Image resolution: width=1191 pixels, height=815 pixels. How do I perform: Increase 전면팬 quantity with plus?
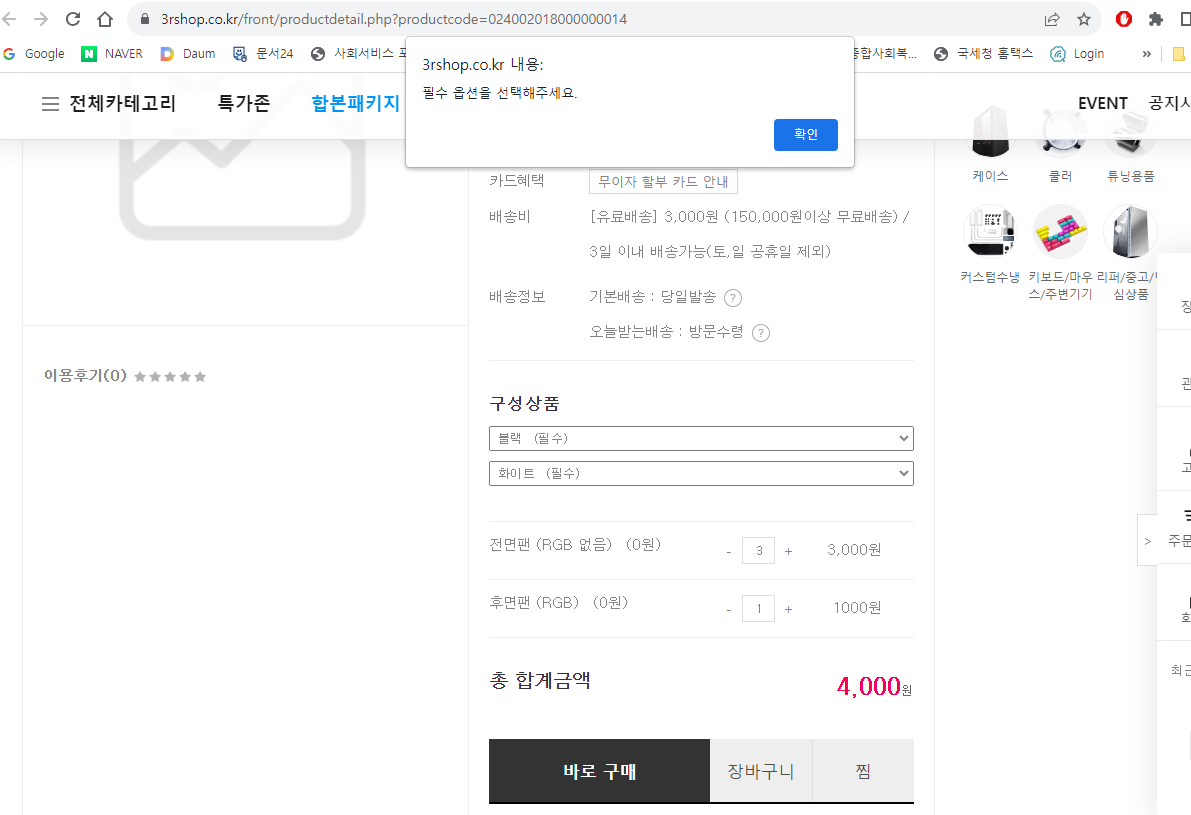[788, 551]
